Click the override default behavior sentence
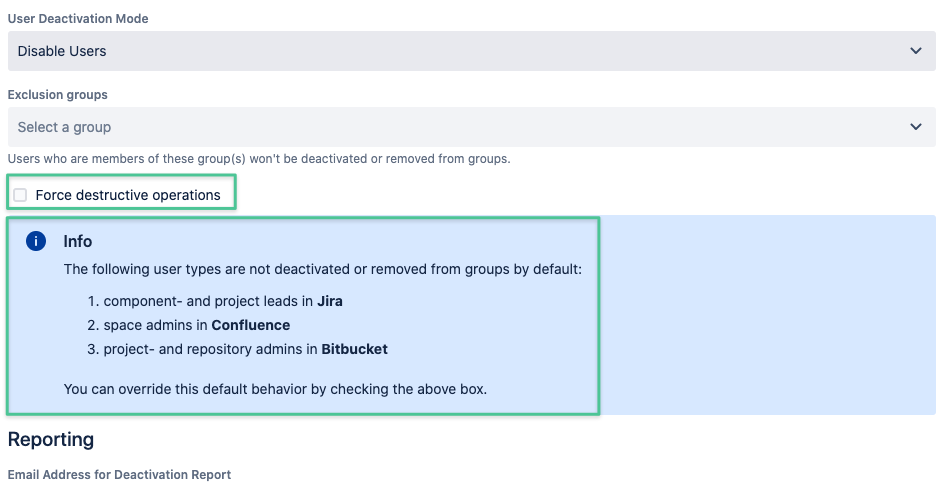 pos(275,389)
